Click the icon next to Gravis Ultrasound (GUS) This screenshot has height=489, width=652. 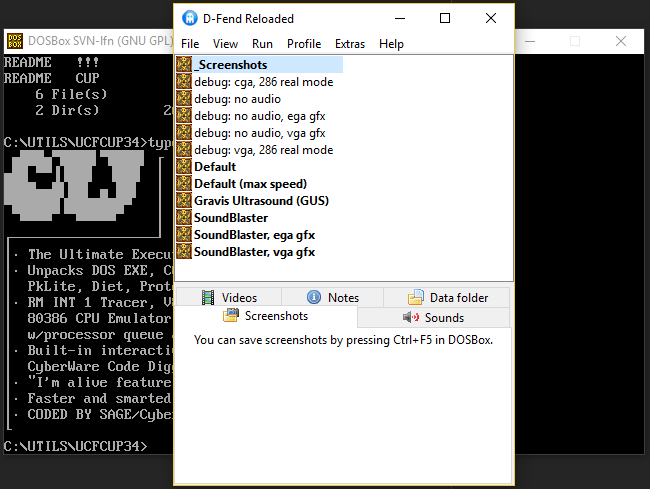(183, 200)
